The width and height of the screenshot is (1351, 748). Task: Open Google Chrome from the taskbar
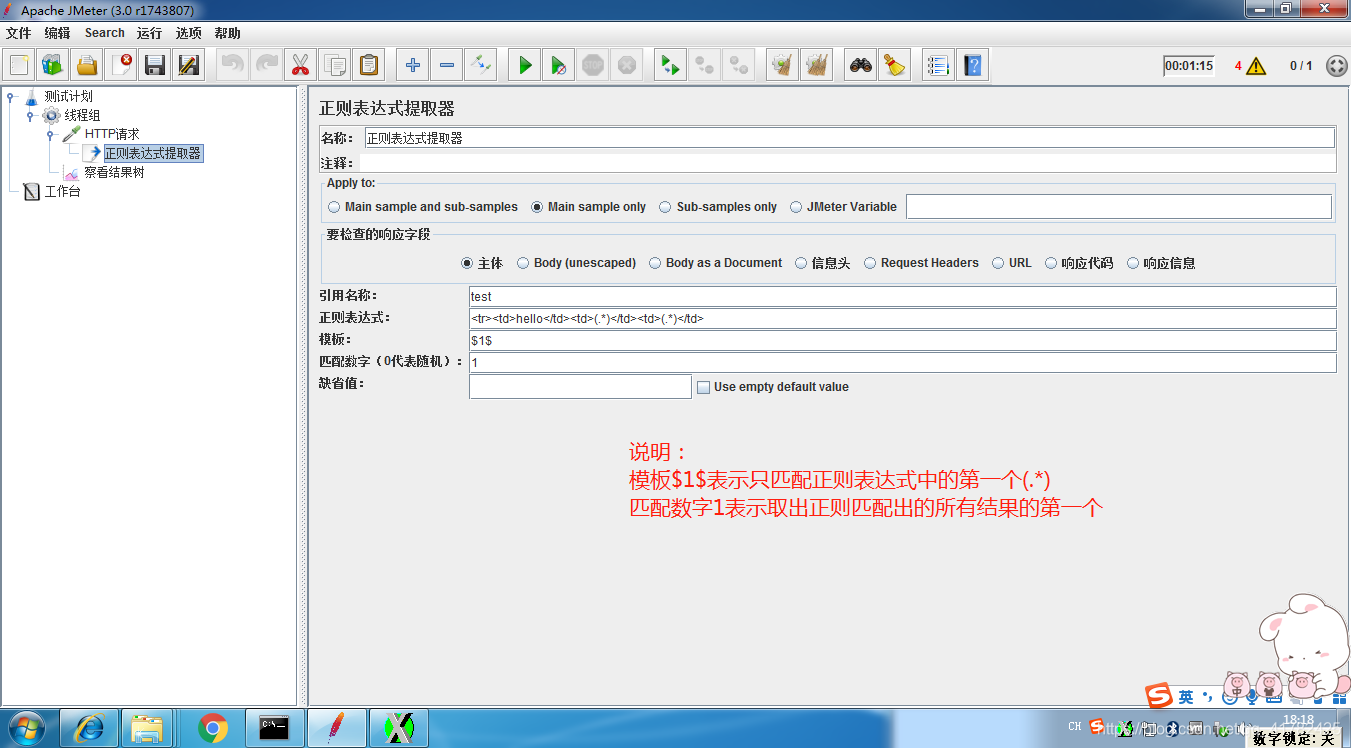tap(212, 728)
